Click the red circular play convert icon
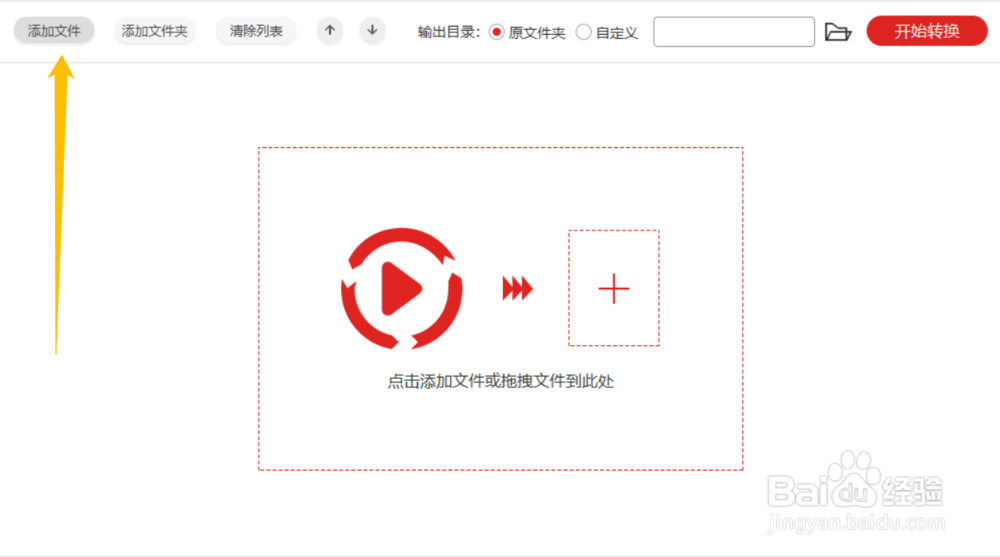This screenshot has width=1000, height=557. pos(401,288)
